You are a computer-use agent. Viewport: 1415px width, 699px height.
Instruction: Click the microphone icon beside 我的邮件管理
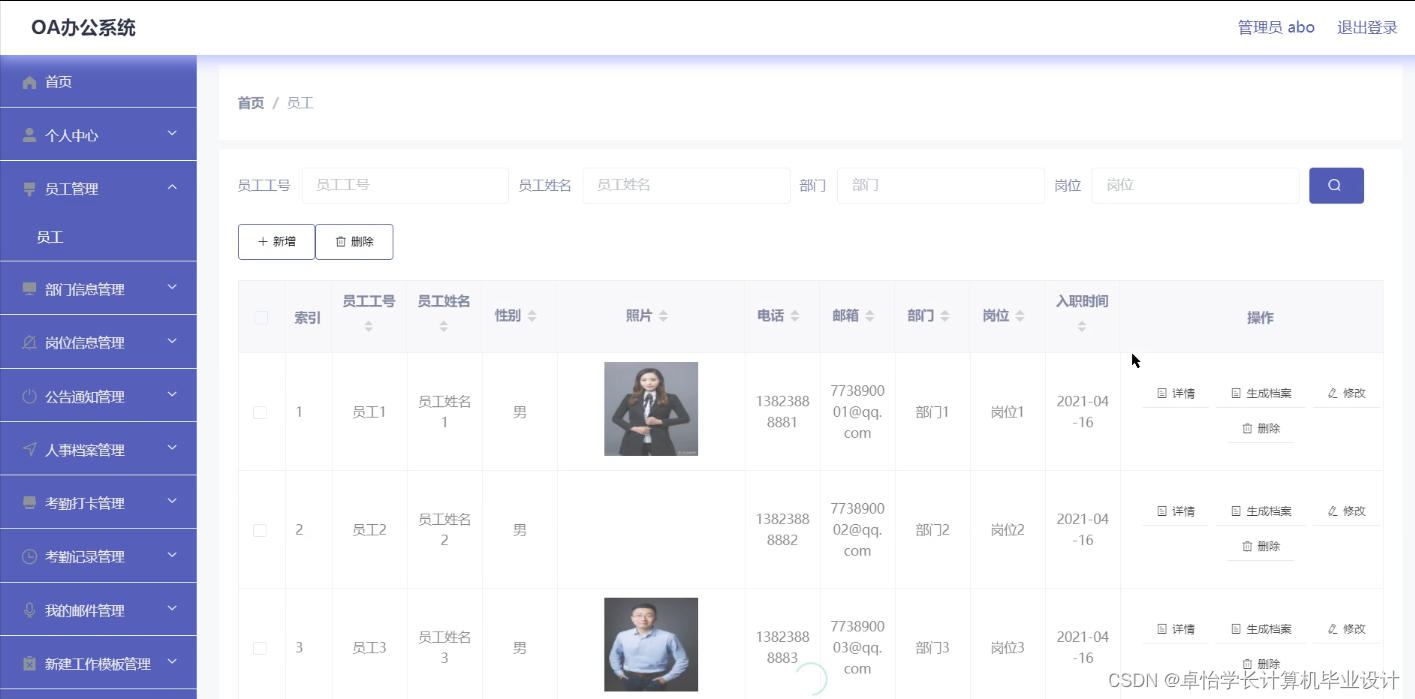(29, 609)
